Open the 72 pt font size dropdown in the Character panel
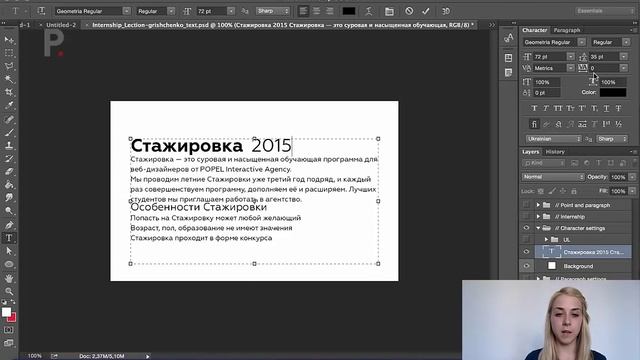The image size is (640, 360). click(571, 57)
